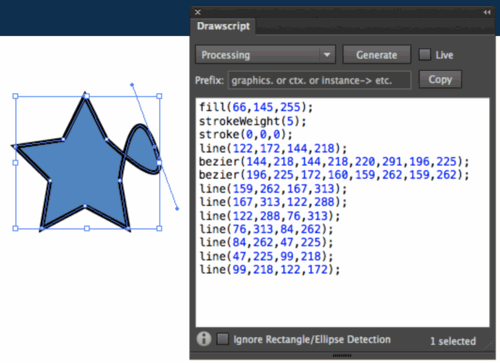Select the Drawscript tab
Viewport: 500px width, 363px height.
pos(223,26)
